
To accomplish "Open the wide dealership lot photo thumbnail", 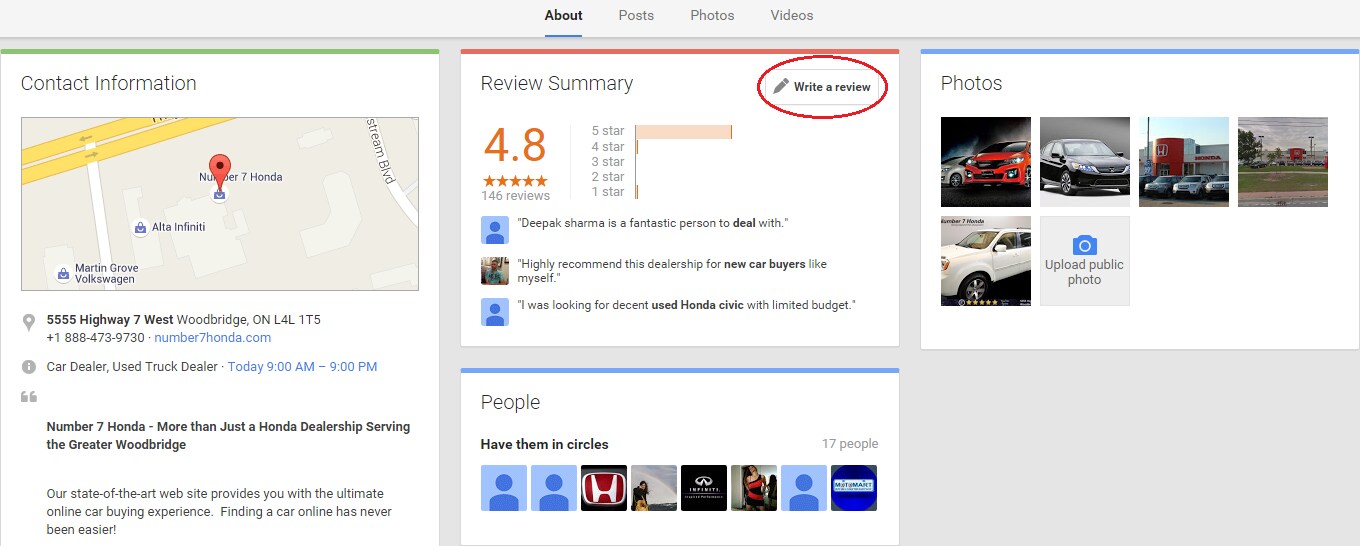I will click(x=1283, y=162).
